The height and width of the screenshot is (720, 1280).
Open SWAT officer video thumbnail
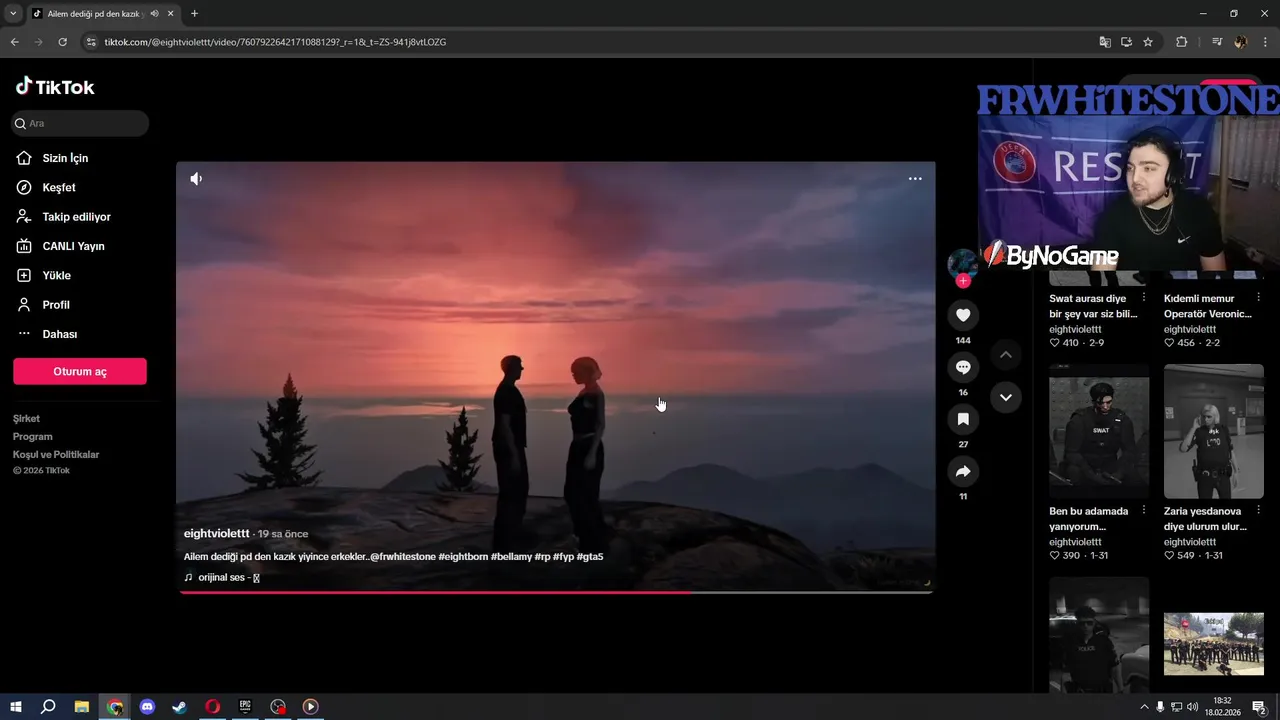coord(1099,431)
